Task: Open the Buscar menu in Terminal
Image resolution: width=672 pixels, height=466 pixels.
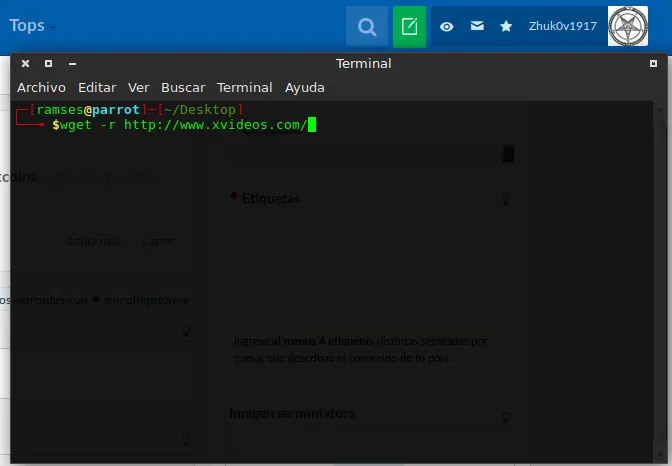Action: (183, 87)
